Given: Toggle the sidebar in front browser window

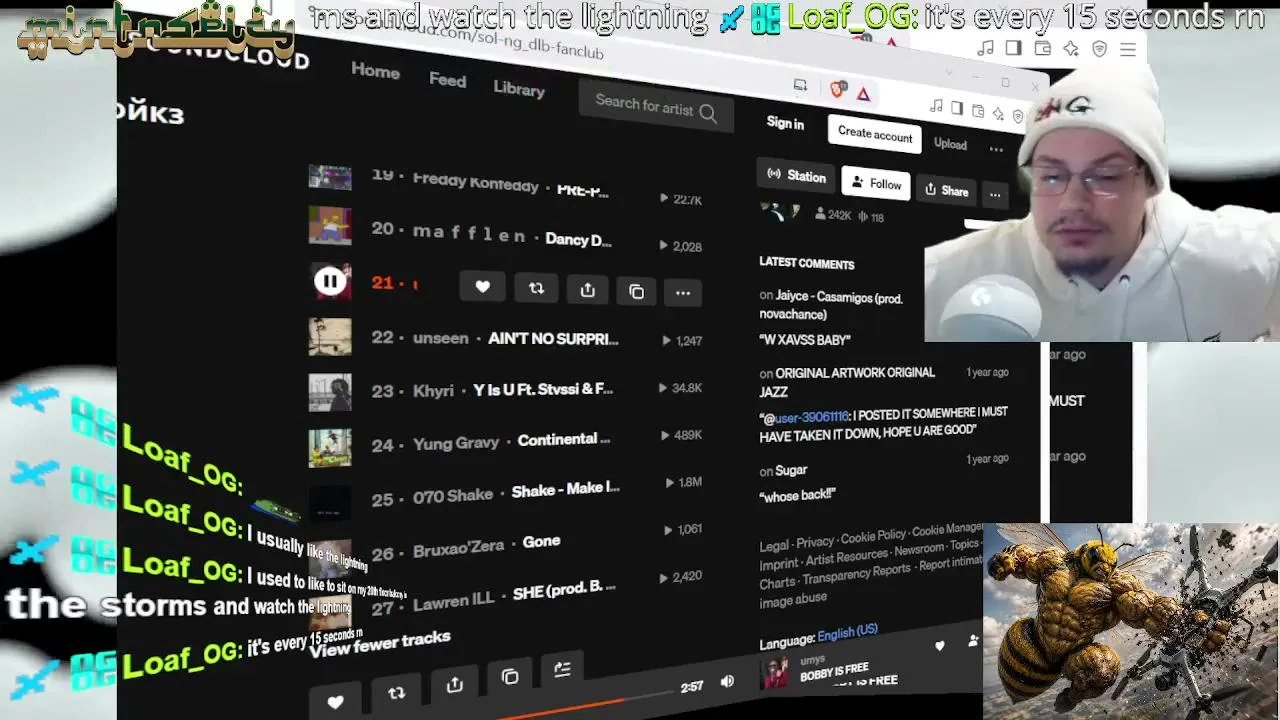Looking at the screenshot, I should coord(957,109).
